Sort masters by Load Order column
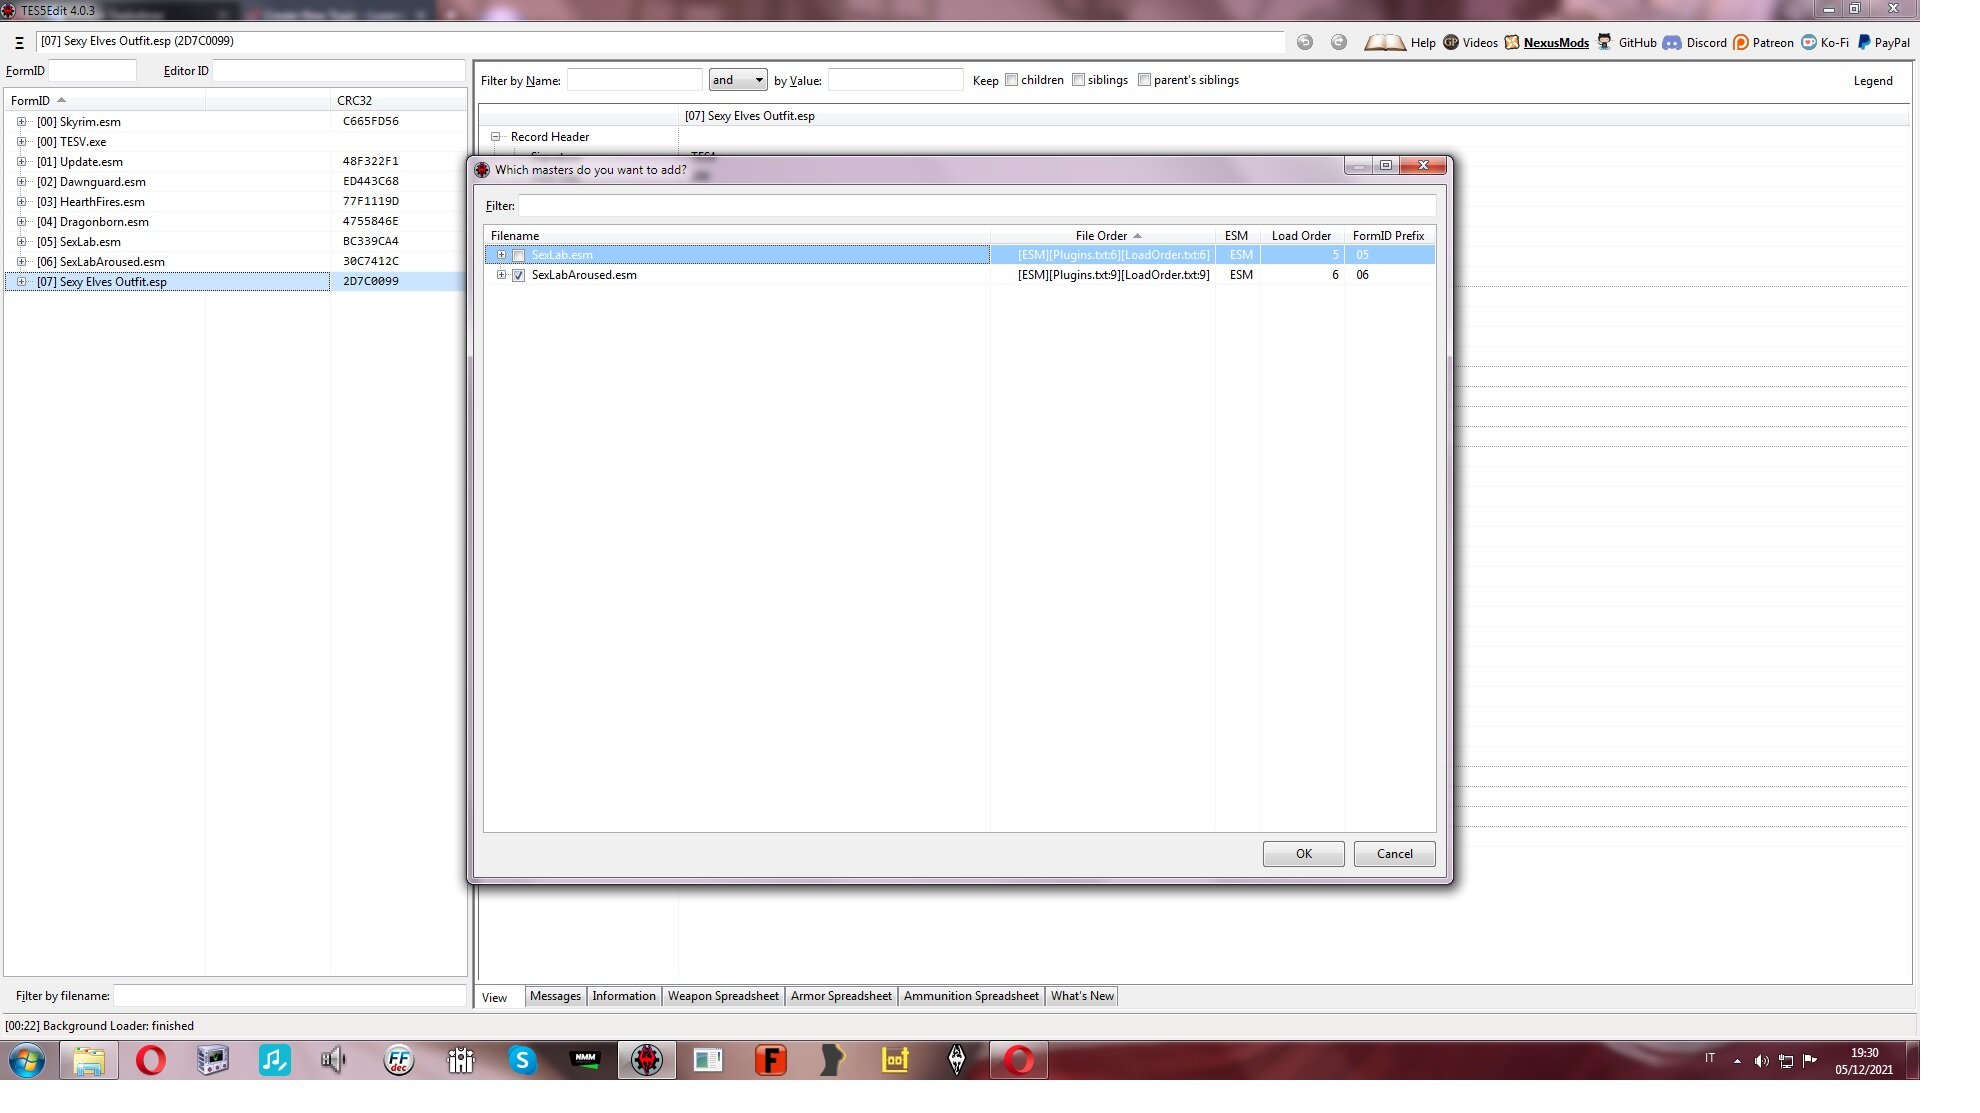This screenshot has width=1980, height=1113. click(x=1301, y=236)
